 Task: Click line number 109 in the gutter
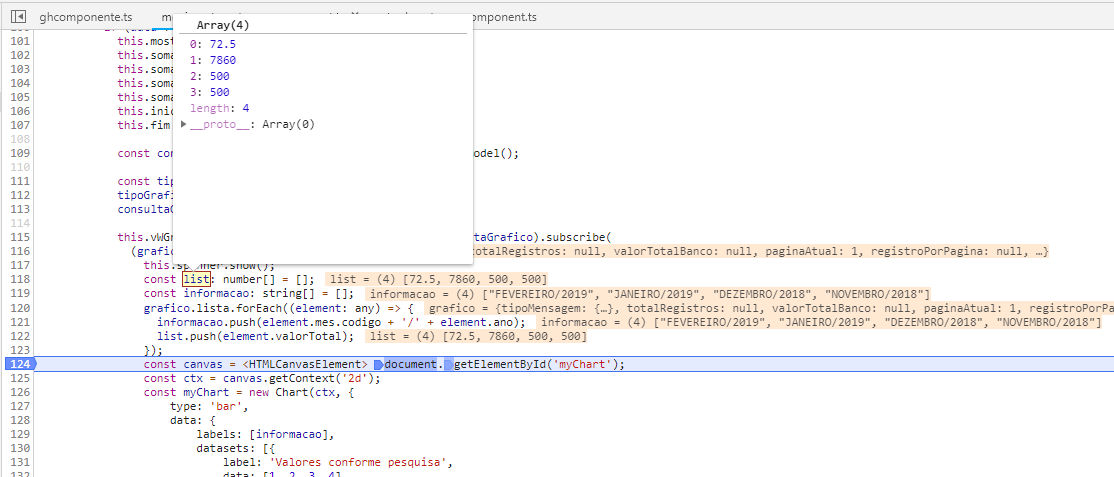(21, 154)
